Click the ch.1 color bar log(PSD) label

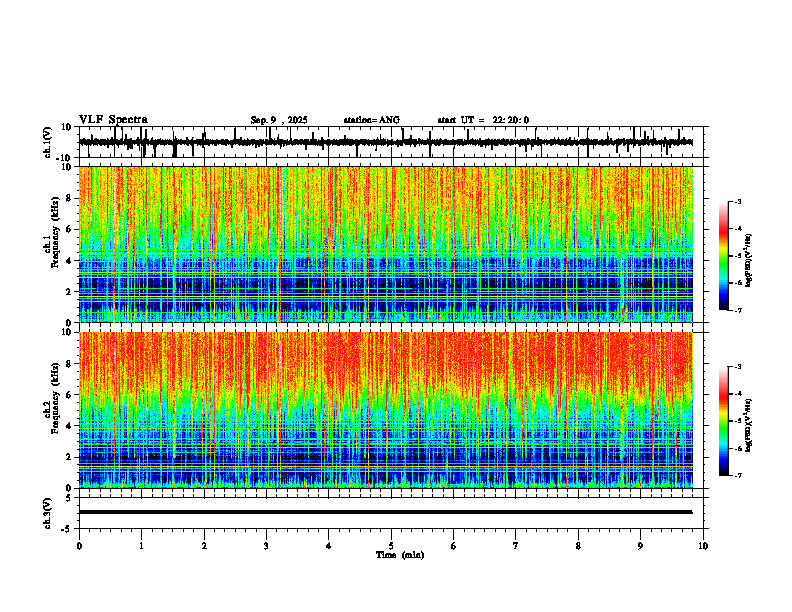click(748, 261)
